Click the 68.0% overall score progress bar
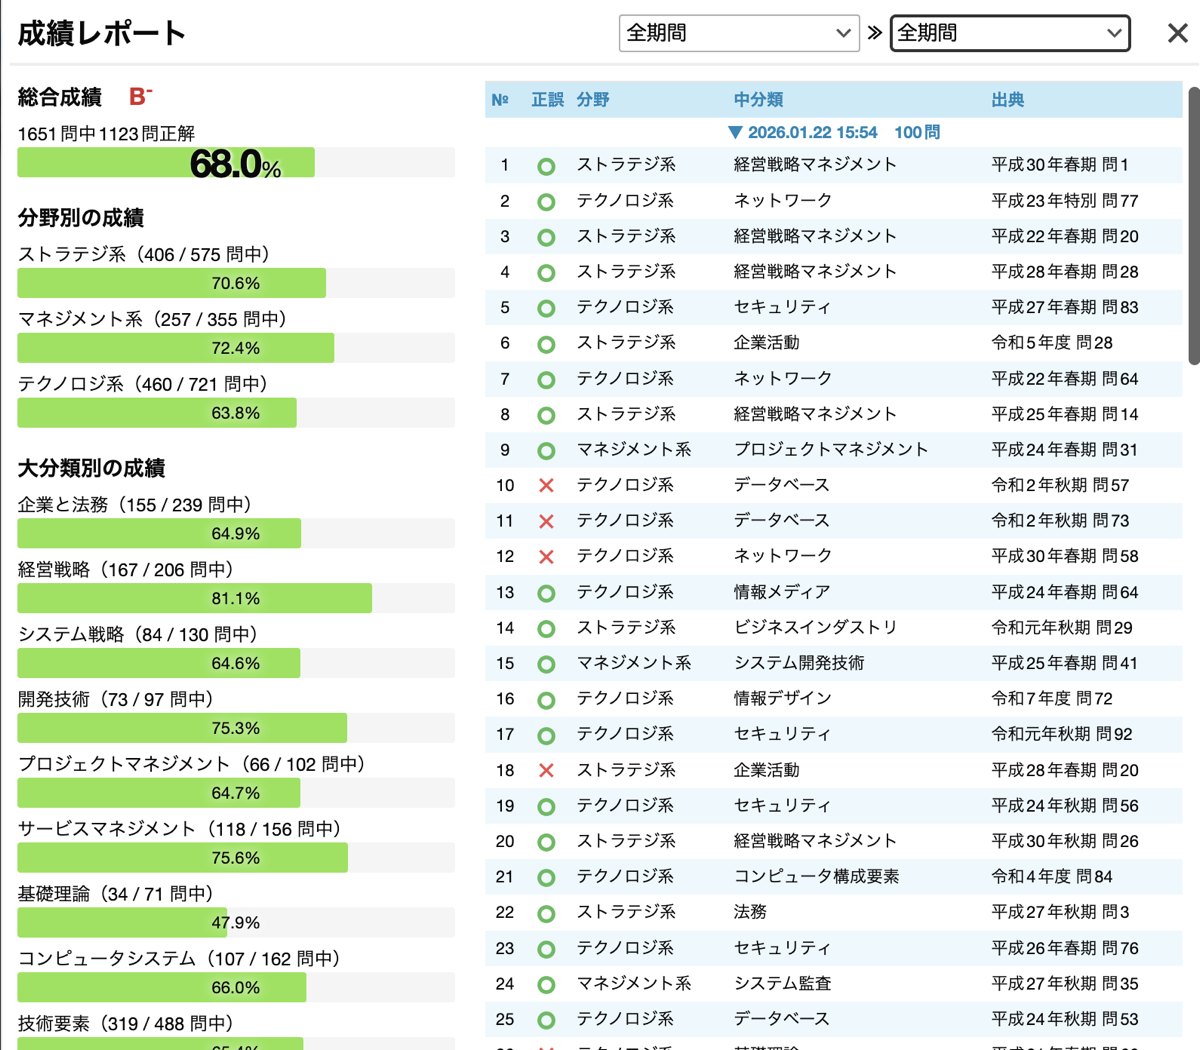The width and height of the screenshot is (1200, 1050). click(x=235, y=163)
